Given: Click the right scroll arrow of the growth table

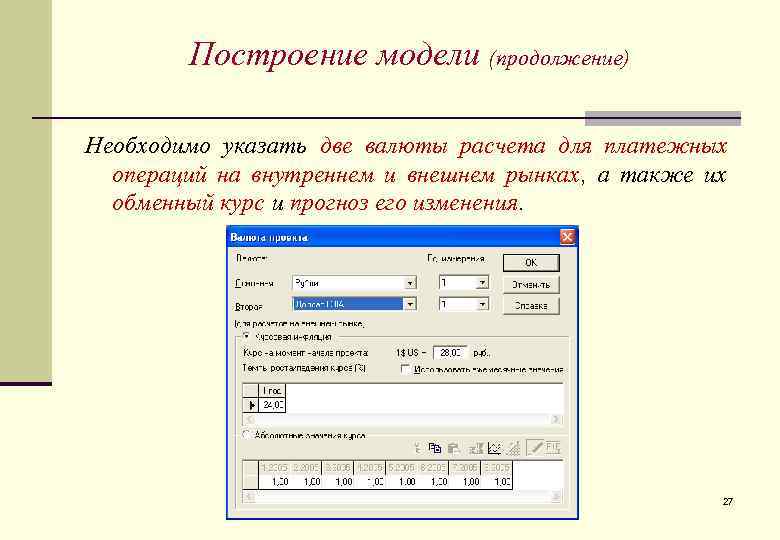Looking at the screenshot, I should (556, 419).
